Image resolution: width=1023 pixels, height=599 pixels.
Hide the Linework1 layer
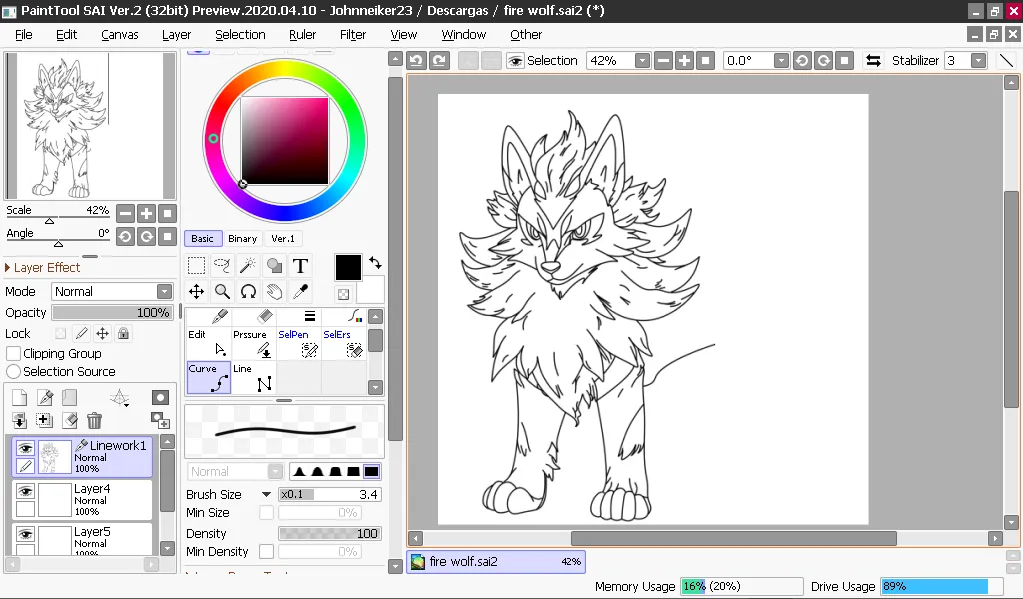click(25, 448)
